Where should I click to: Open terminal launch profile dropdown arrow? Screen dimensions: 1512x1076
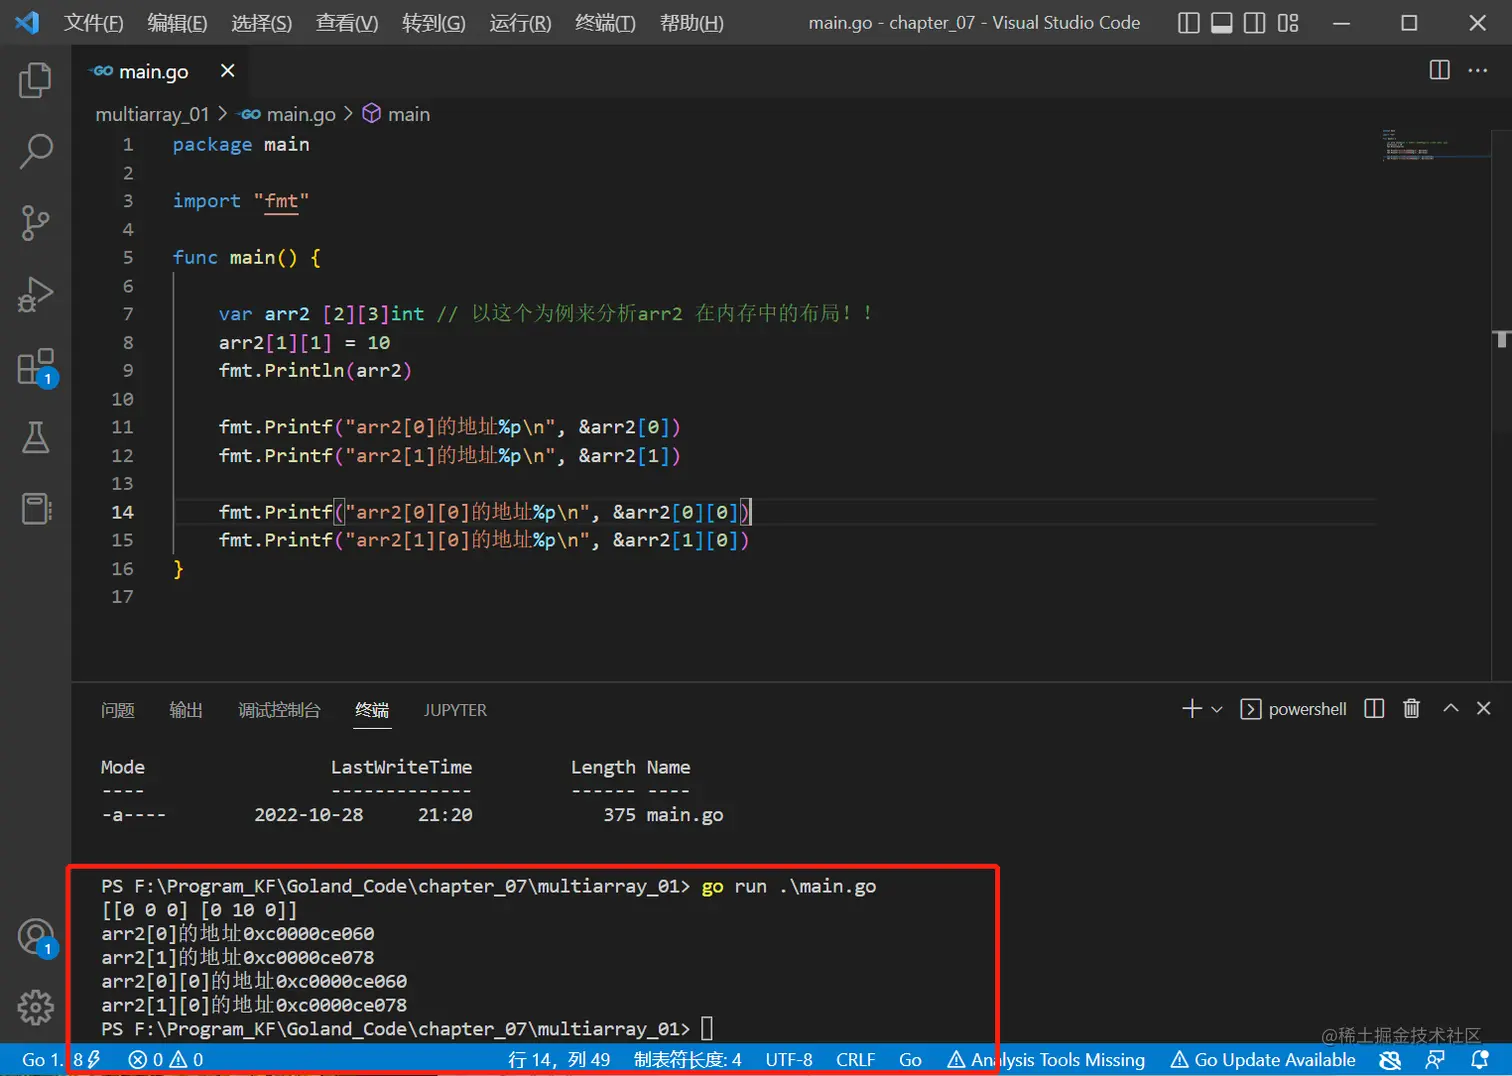coord(1217,709)
